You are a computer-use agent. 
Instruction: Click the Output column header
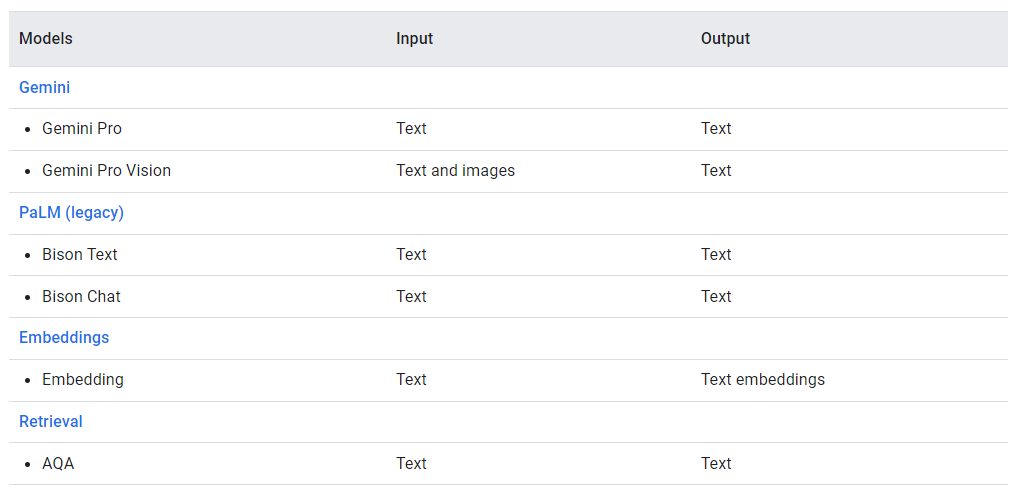click(x=725, y=38)
